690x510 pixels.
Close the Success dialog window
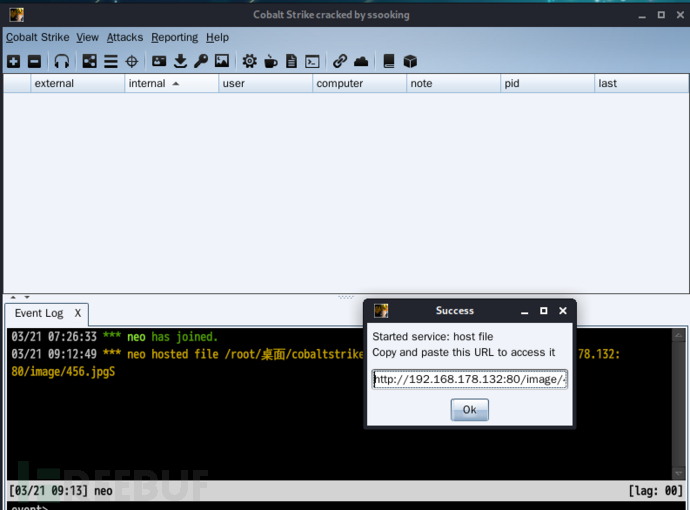pos(563,311)
